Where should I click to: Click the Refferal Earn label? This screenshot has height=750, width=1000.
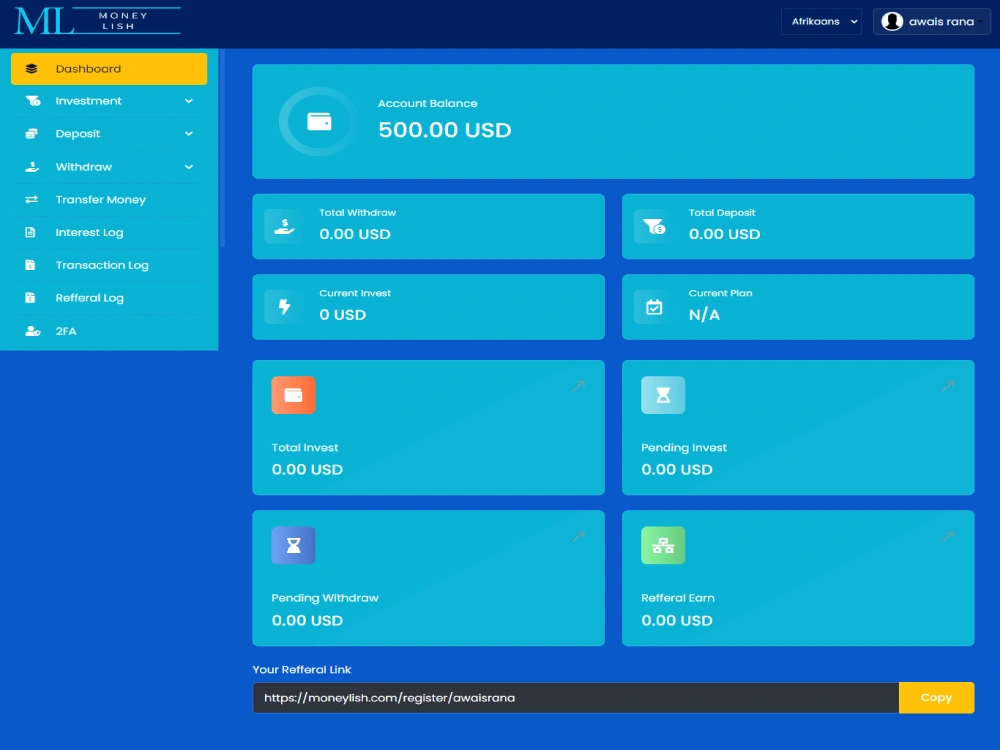click(x=677, y=598)
